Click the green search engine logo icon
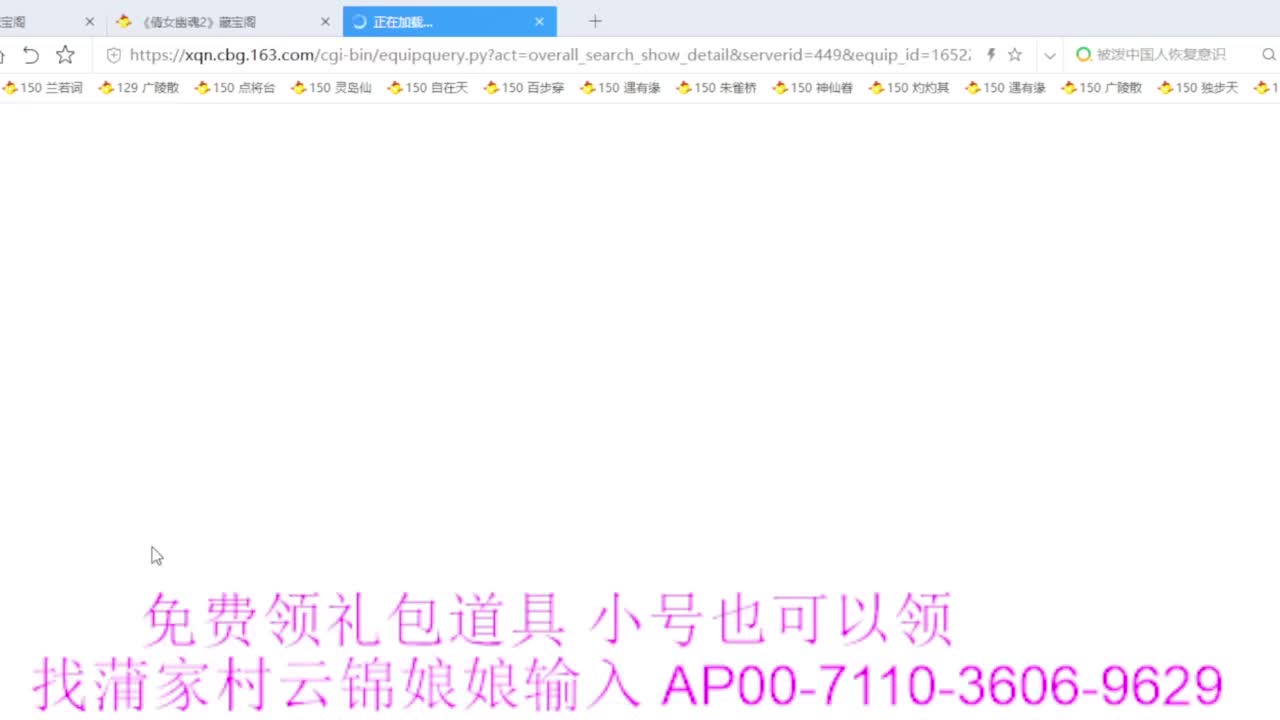 coord(1083,55)
